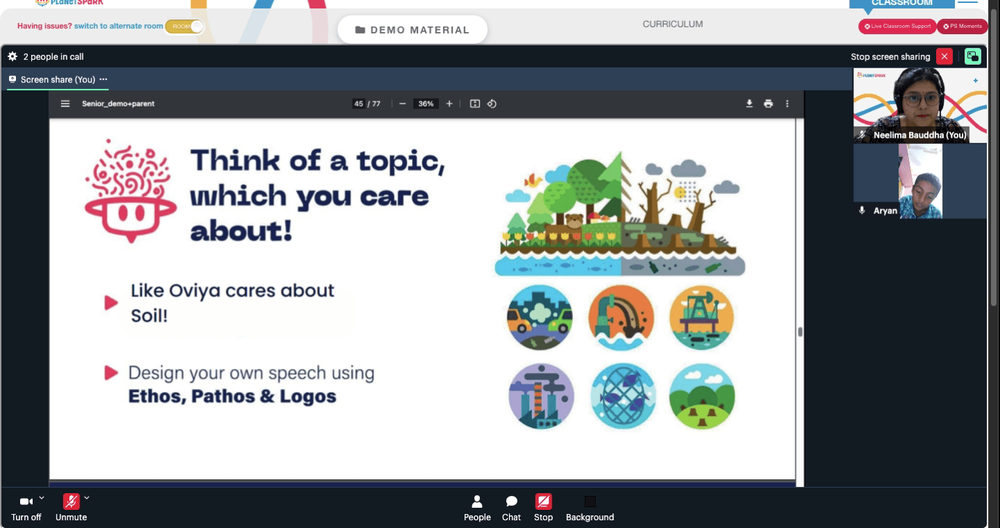1000x528 pixels.
Task: Click the fishing net circle image
Action: [x=622, y=396]
